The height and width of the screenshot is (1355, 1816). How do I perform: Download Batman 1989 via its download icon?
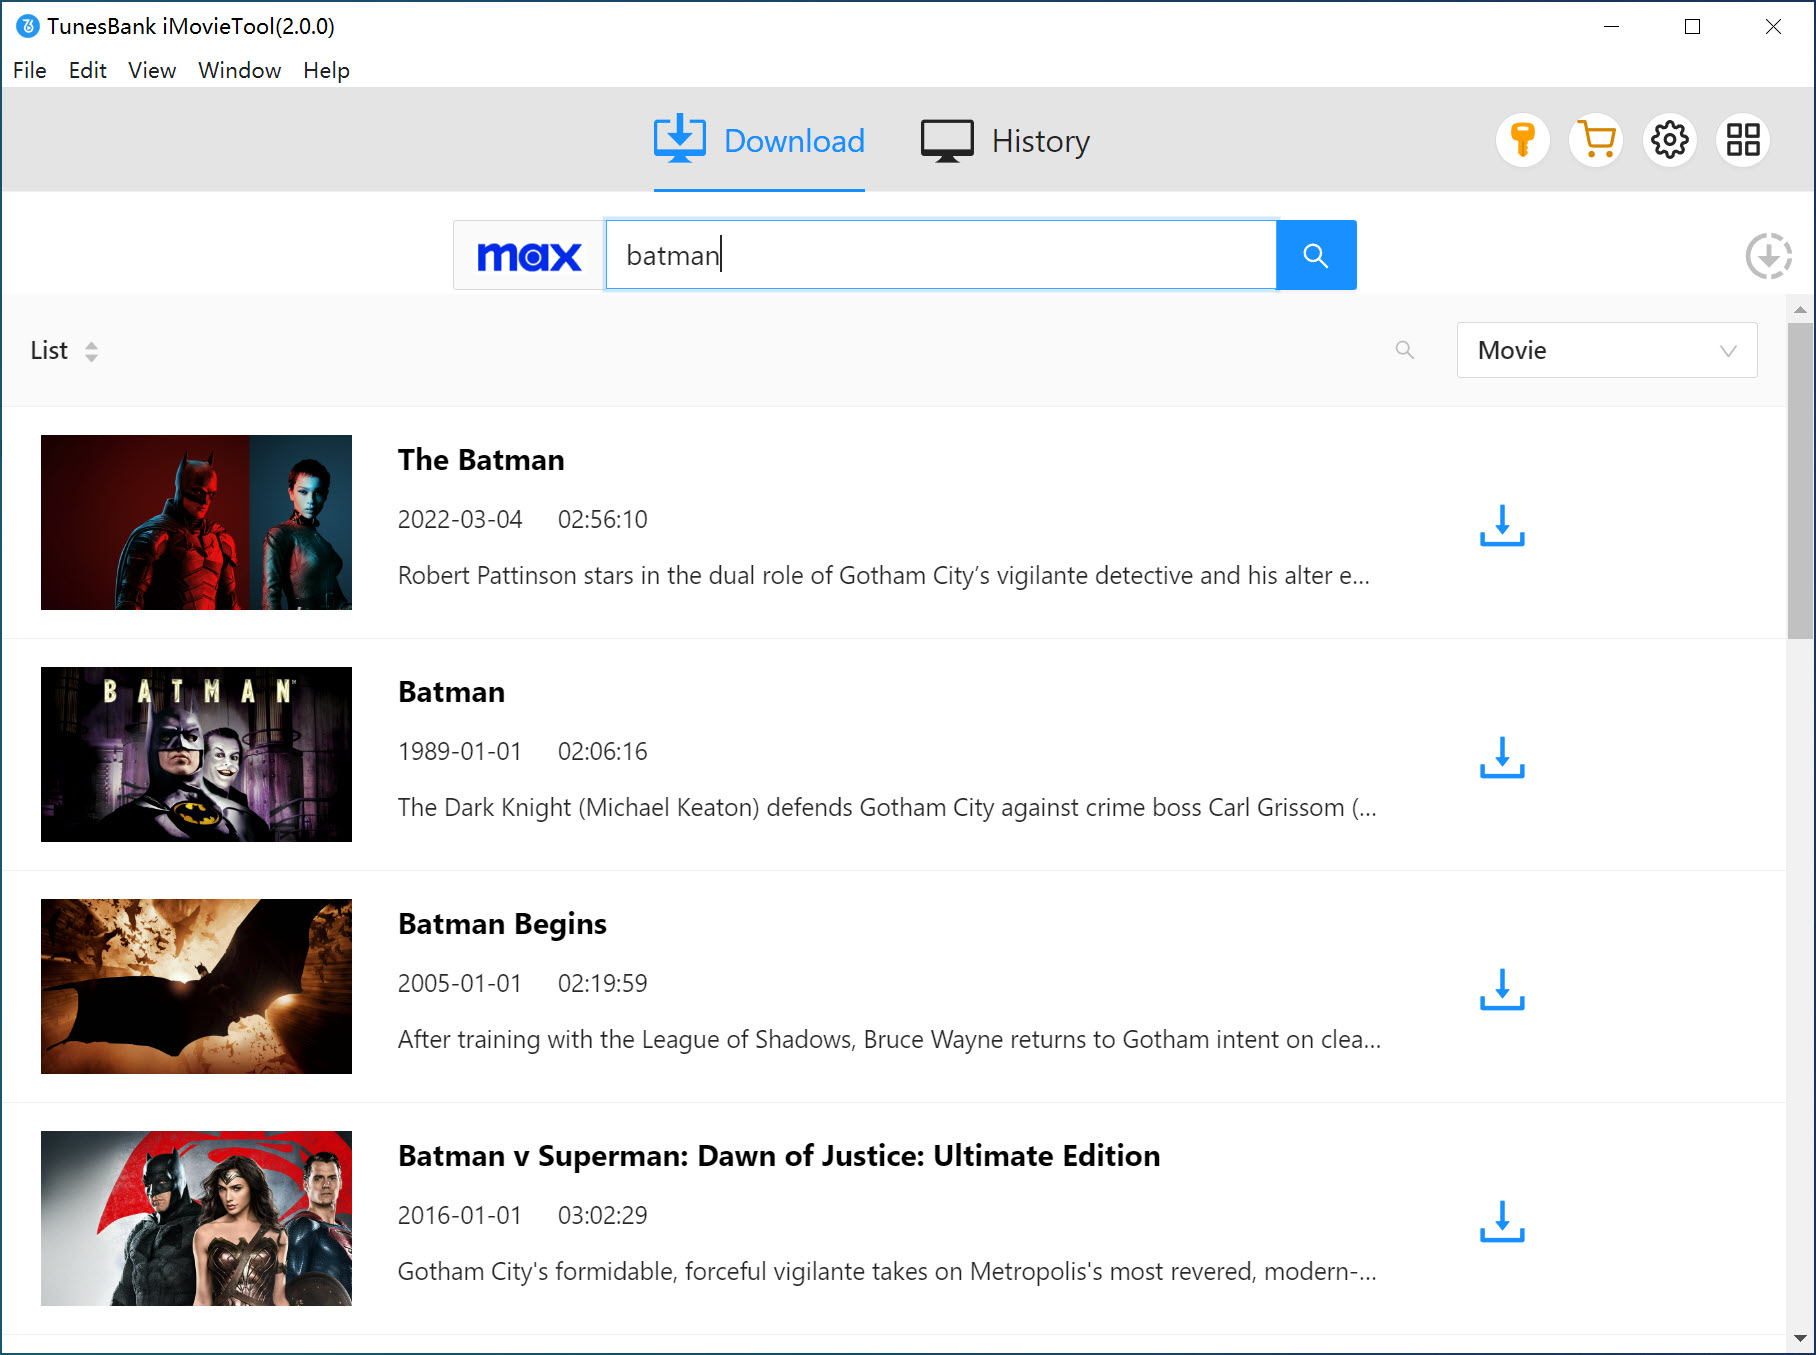[1502, 757]
